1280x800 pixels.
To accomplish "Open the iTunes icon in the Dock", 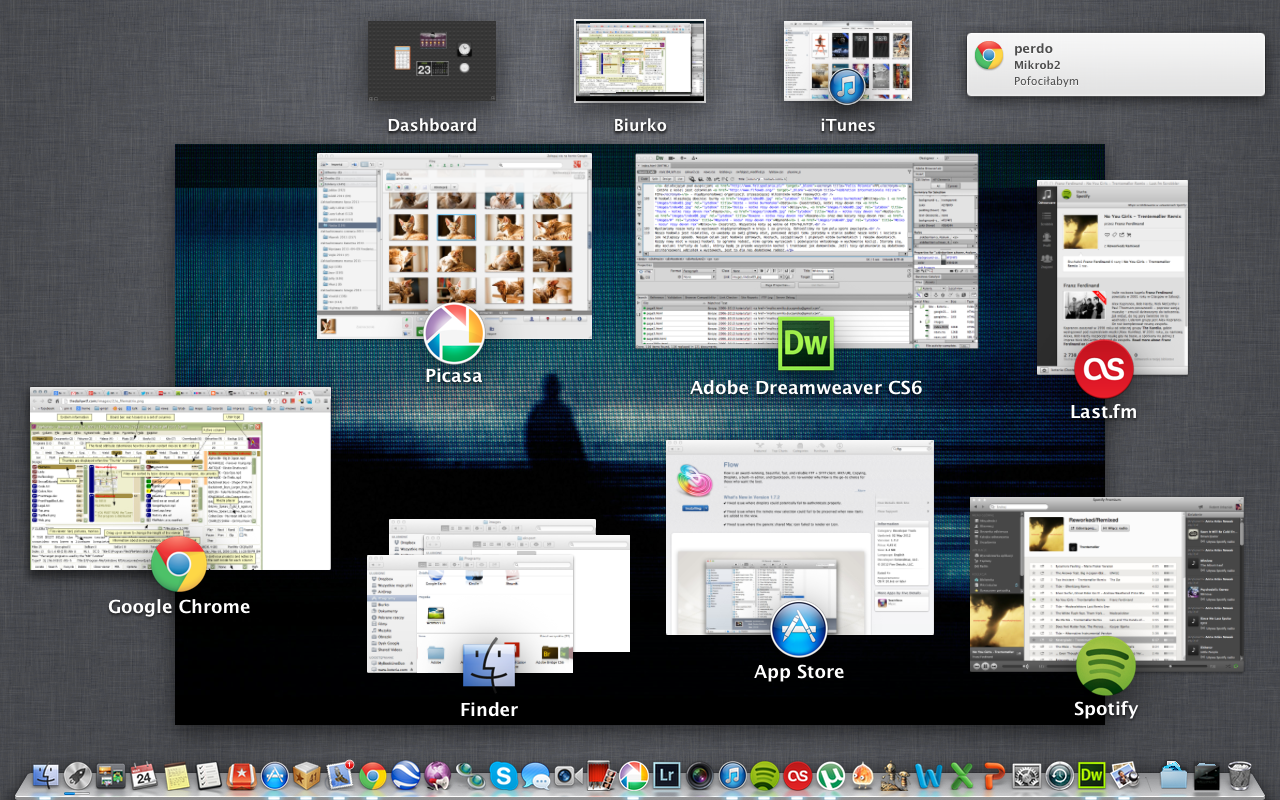I will point(733,775).
